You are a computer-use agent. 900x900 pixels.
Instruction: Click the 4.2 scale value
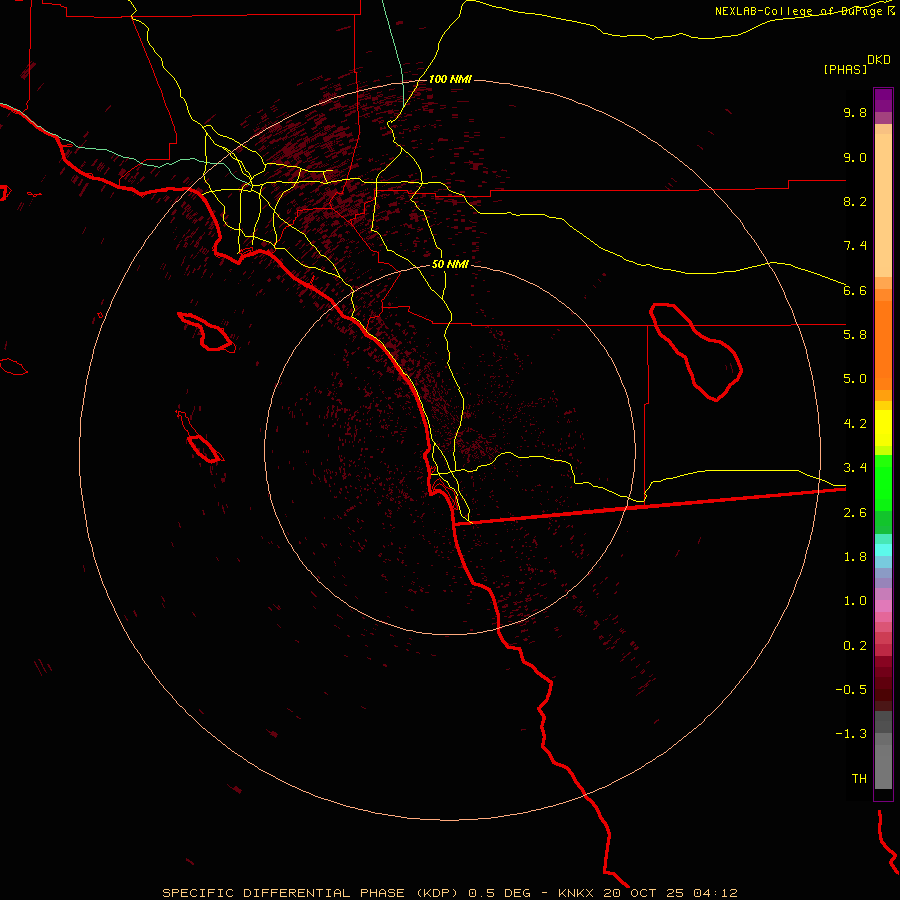[x=855, y=424]
